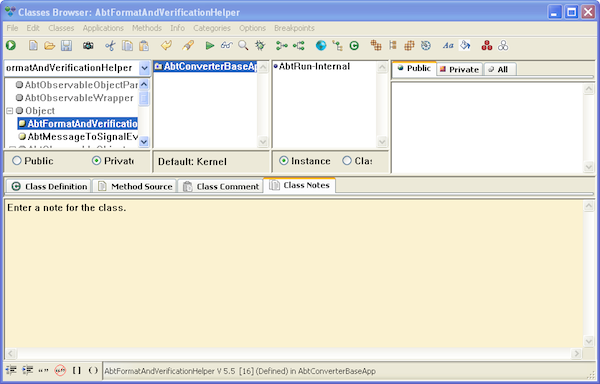Click the notes horizontal scrollbar right arrow

point(576,353)
